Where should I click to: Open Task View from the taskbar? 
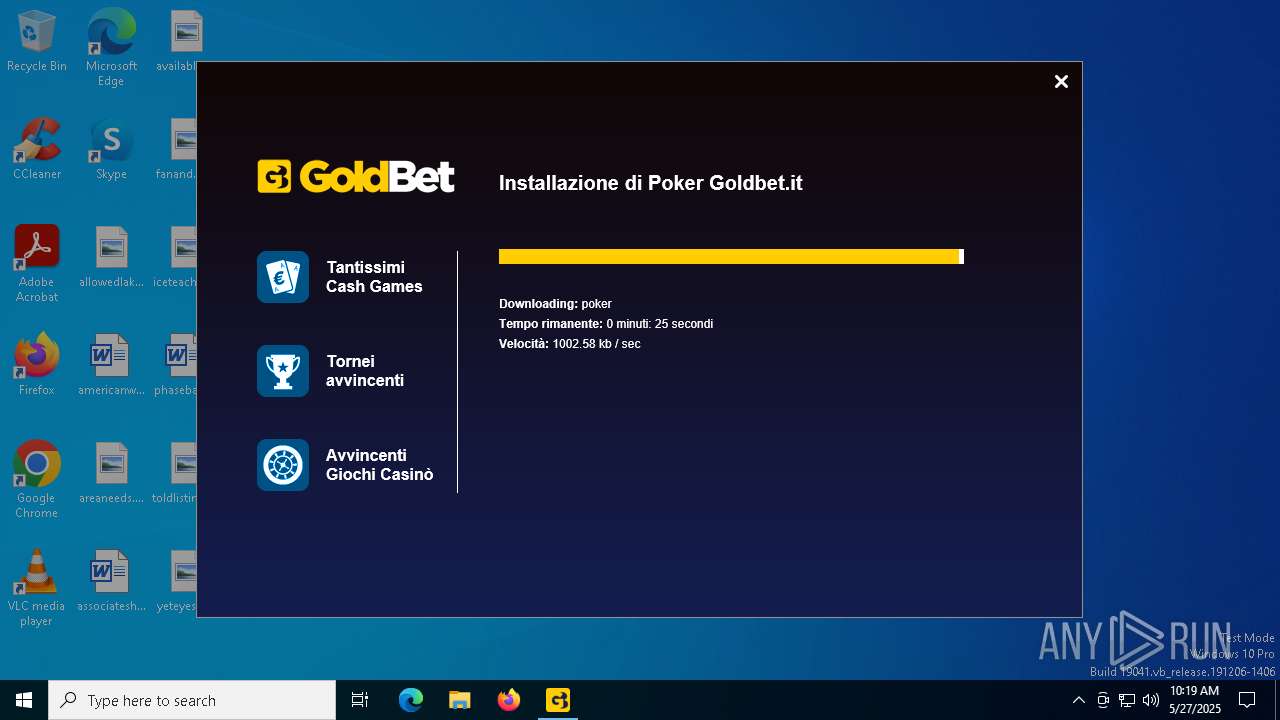360,700
